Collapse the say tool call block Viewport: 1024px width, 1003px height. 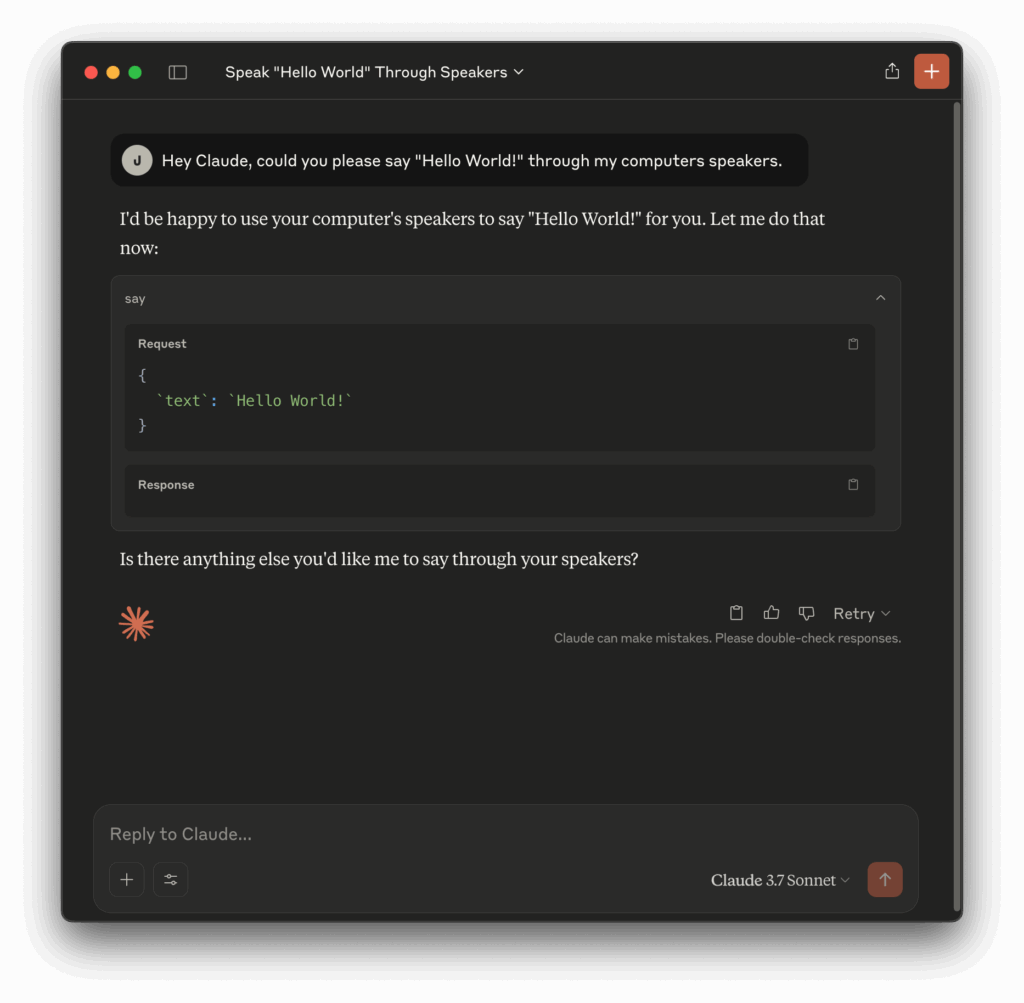880,298
